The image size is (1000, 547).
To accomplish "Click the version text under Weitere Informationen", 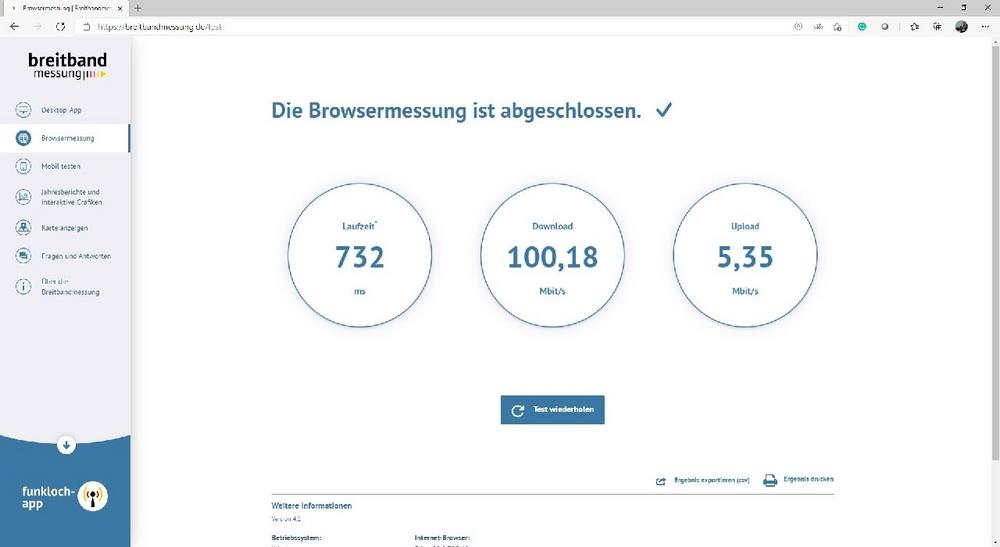I will (286, 519).
